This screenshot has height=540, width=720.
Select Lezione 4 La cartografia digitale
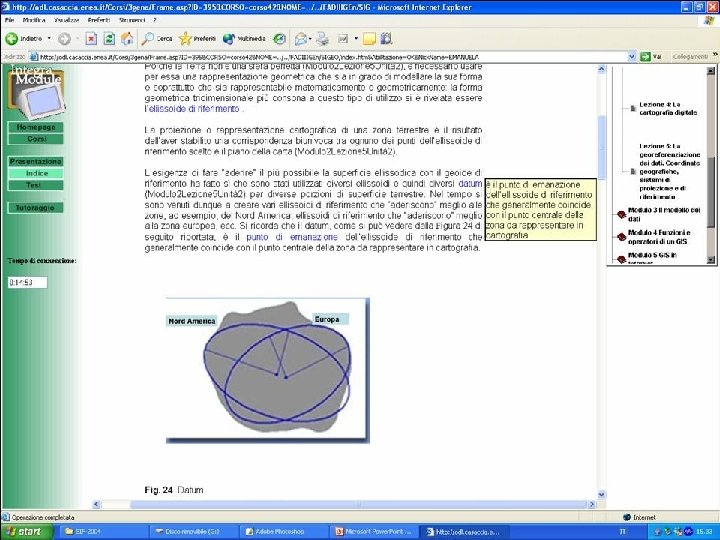click(668, 108)
